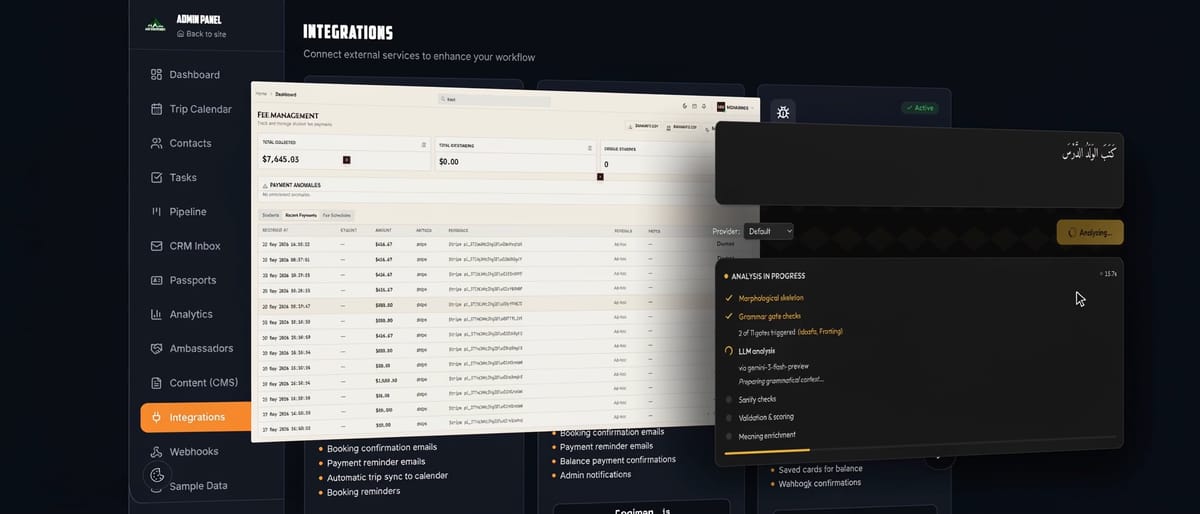
Task: Switch to Recent Payments tab in Fee Management
Action: pos(301,215)
